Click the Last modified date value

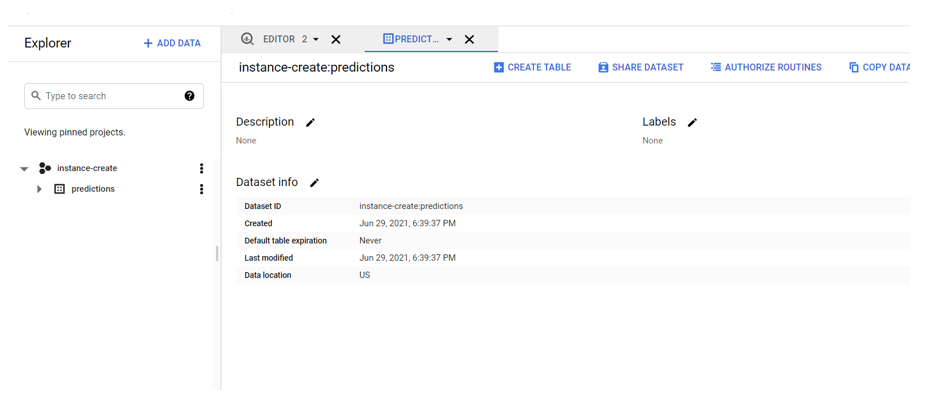click(408, 258)
